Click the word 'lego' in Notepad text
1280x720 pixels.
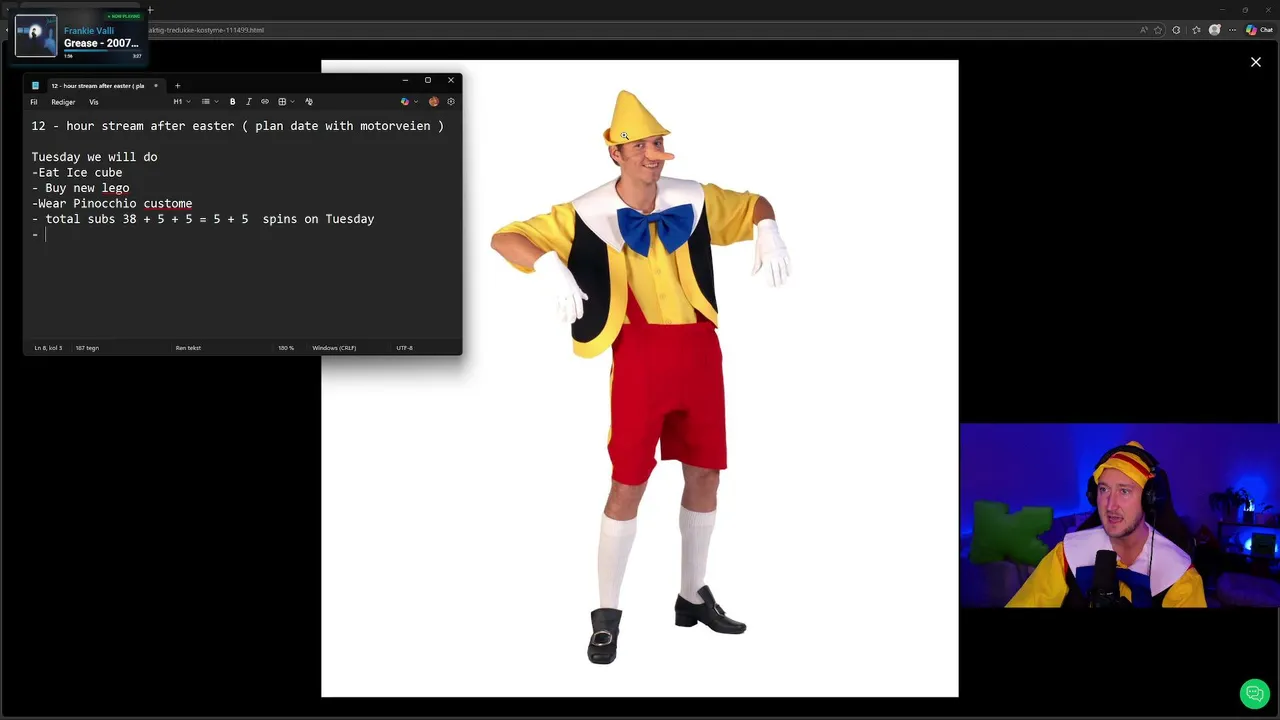[x=115, y=188]
